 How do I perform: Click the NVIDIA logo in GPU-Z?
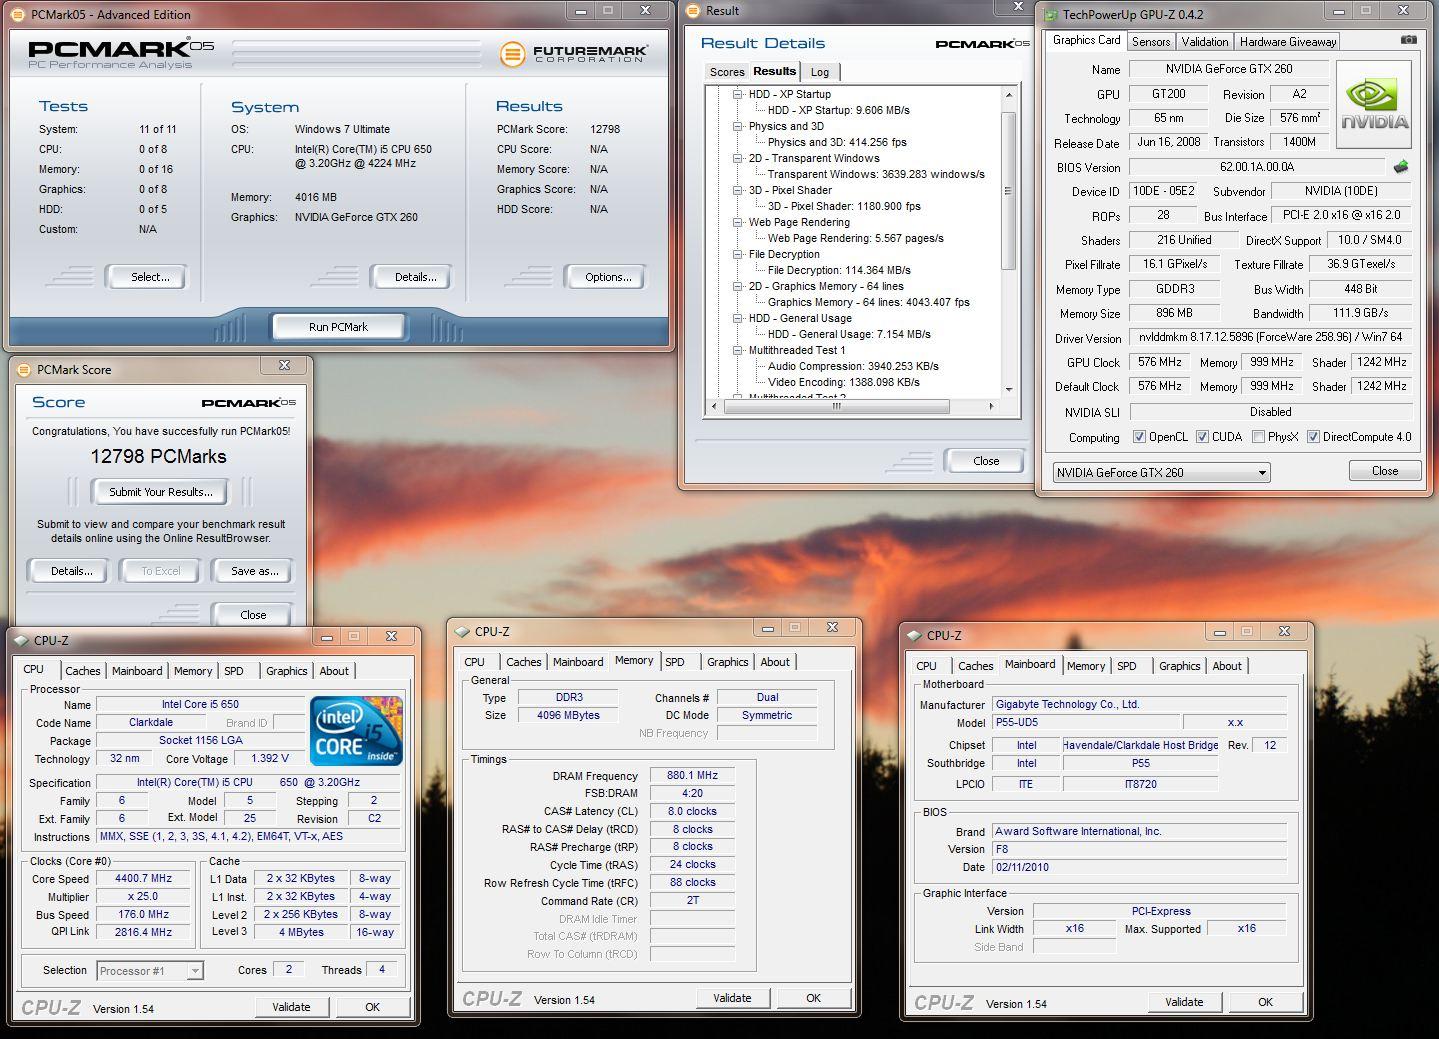[x=1374, y=104]
